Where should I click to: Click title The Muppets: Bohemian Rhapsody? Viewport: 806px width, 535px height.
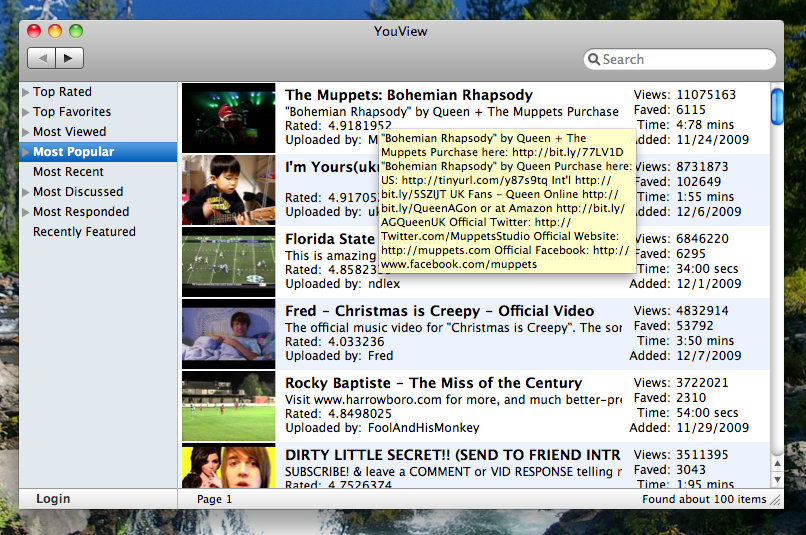[x=409, y=96]
